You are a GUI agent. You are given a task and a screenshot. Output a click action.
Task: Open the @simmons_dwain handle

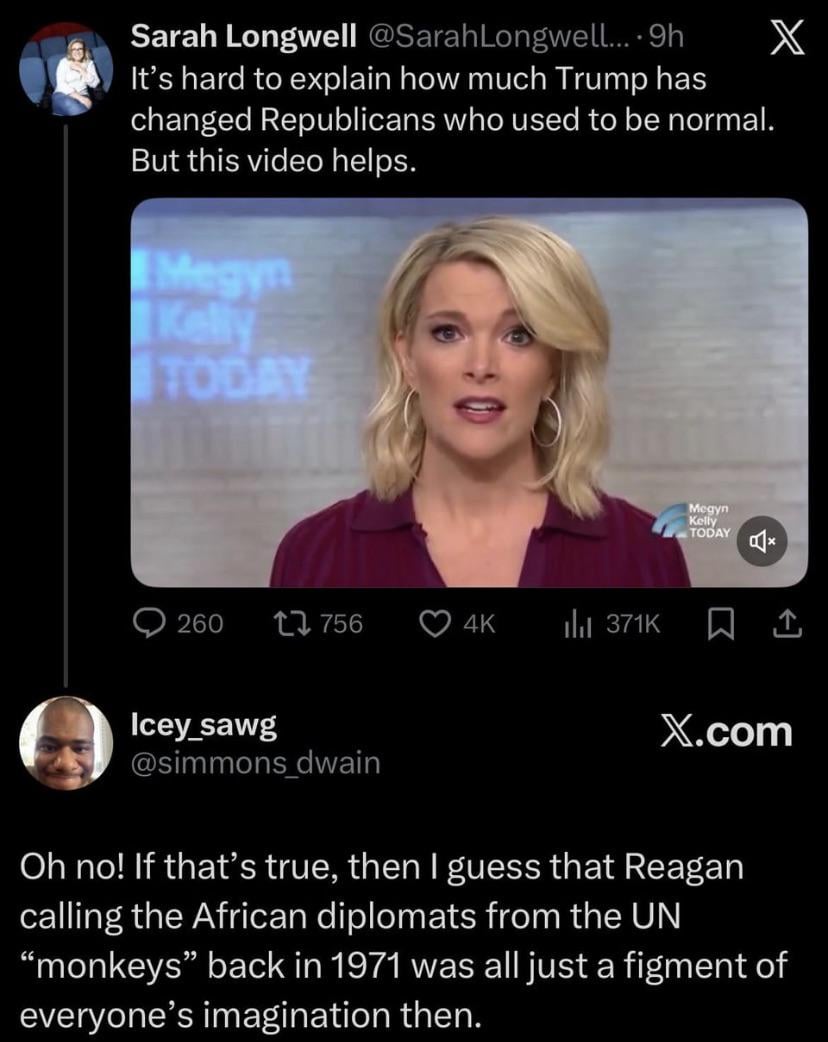pyautogui.click(x=256, y=763)
